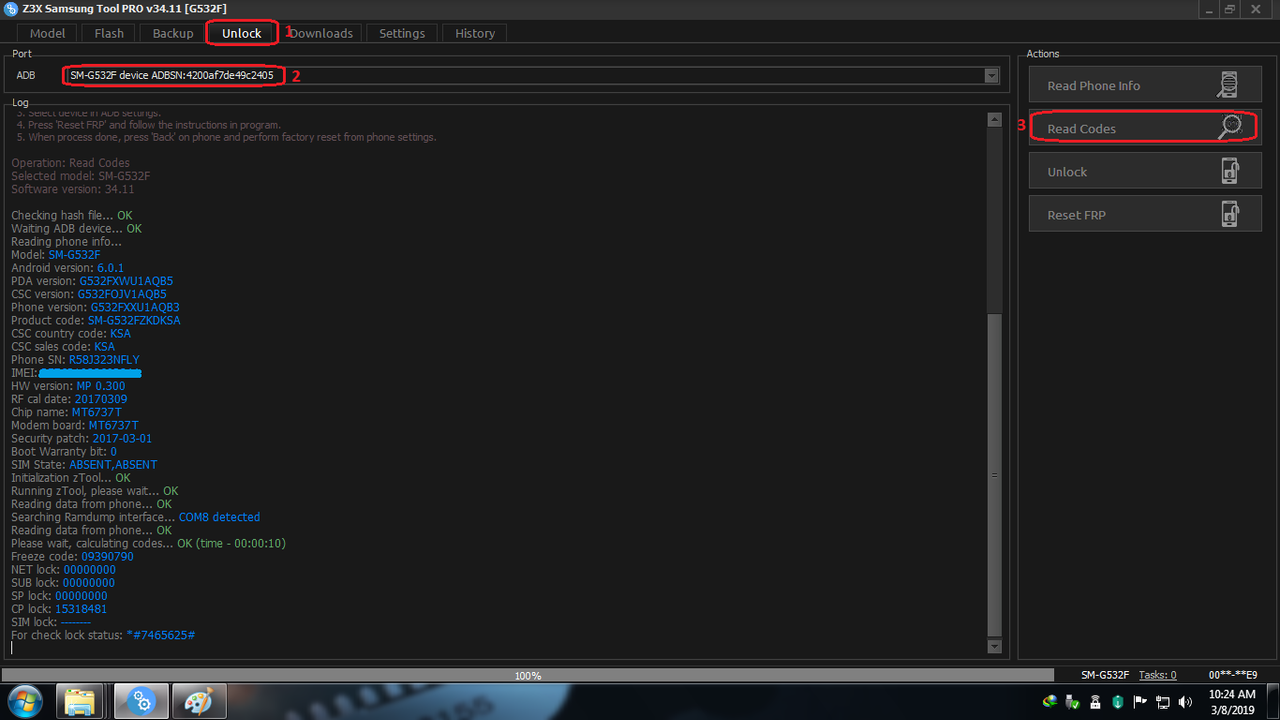Click the 'Waiting ADB device... OK' line
Viewport: 1280px width, 720px height.
click(76, 228)
